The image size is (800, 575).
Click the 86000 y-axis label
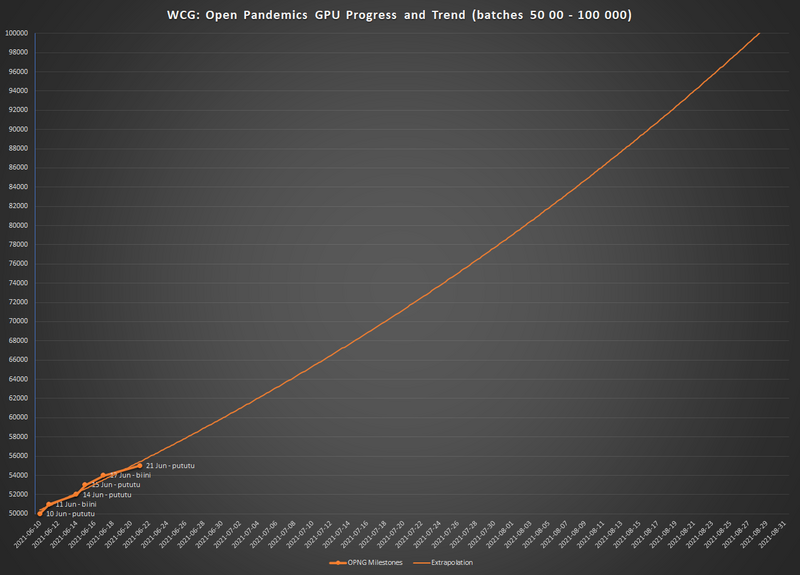[18, 168]
